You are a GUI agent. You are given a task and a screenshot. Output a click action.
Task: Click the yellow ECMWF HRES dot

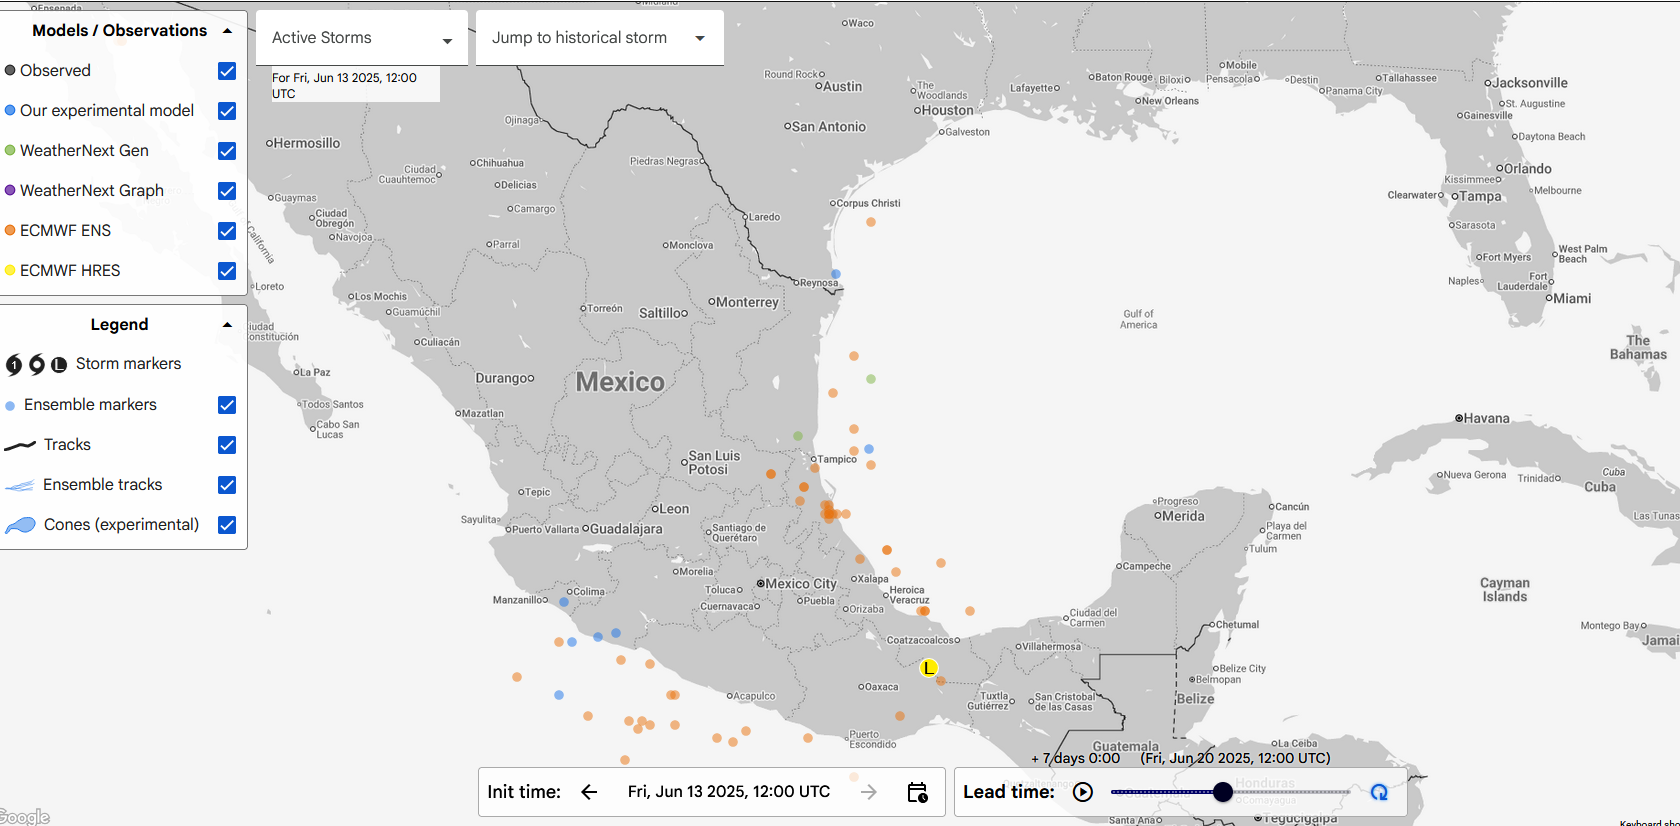pyautogui.click(x=10, y=270)
